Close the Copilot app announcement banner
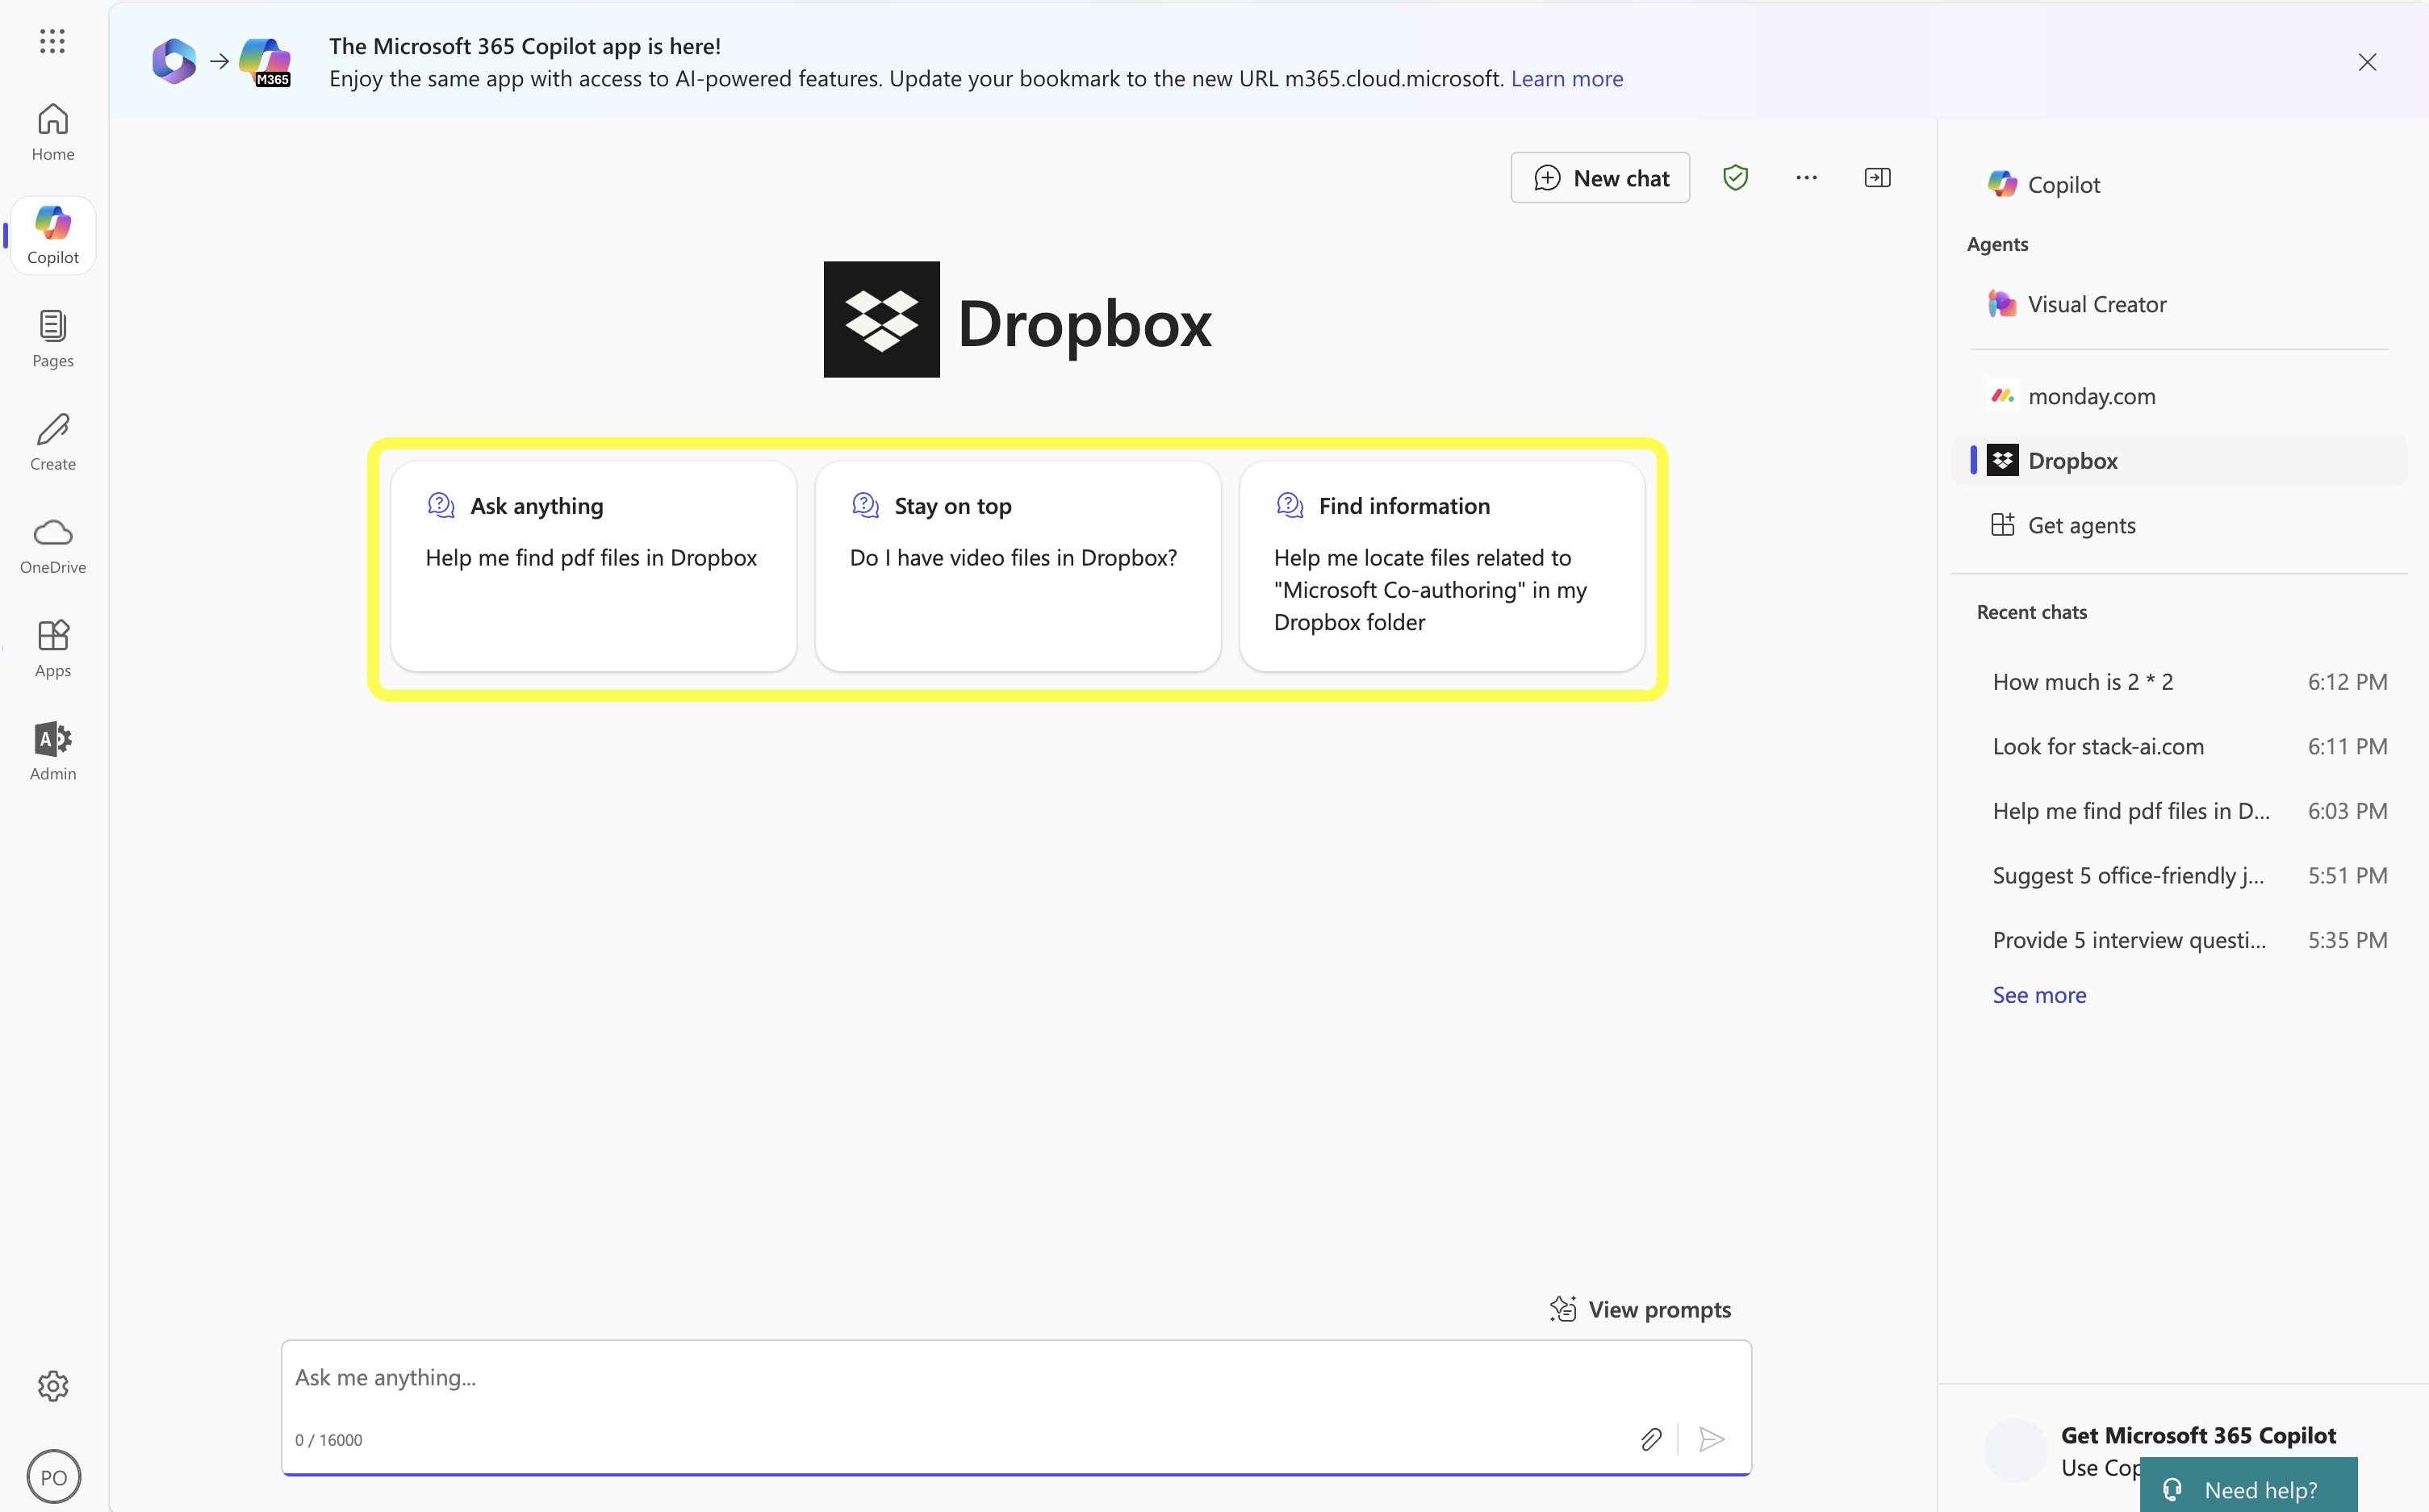Screen dimensions: 2429x1512 (x=2366, y=62)
